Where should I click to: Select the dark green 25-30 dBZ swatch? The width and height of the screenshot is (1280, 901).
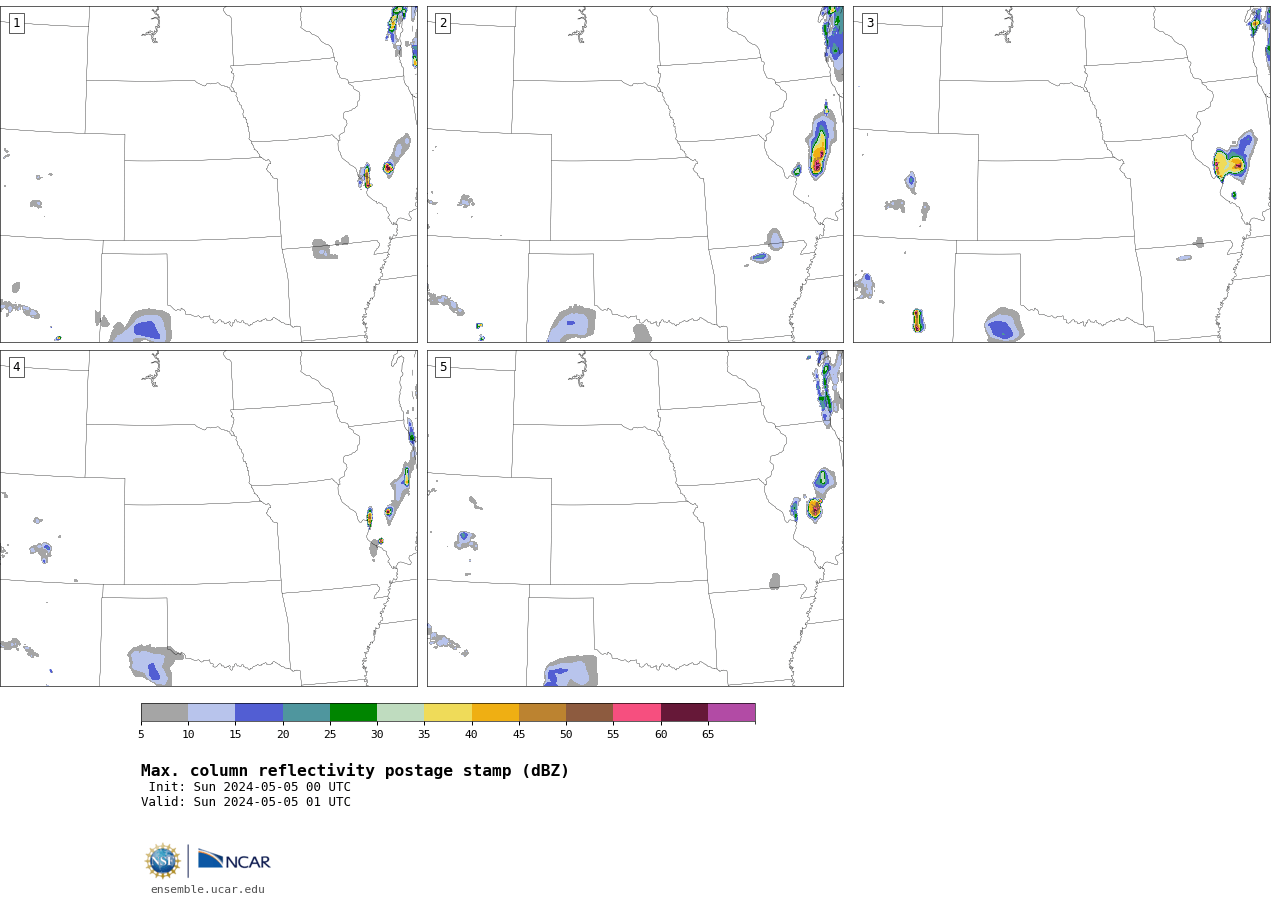[x=353, y=713]
